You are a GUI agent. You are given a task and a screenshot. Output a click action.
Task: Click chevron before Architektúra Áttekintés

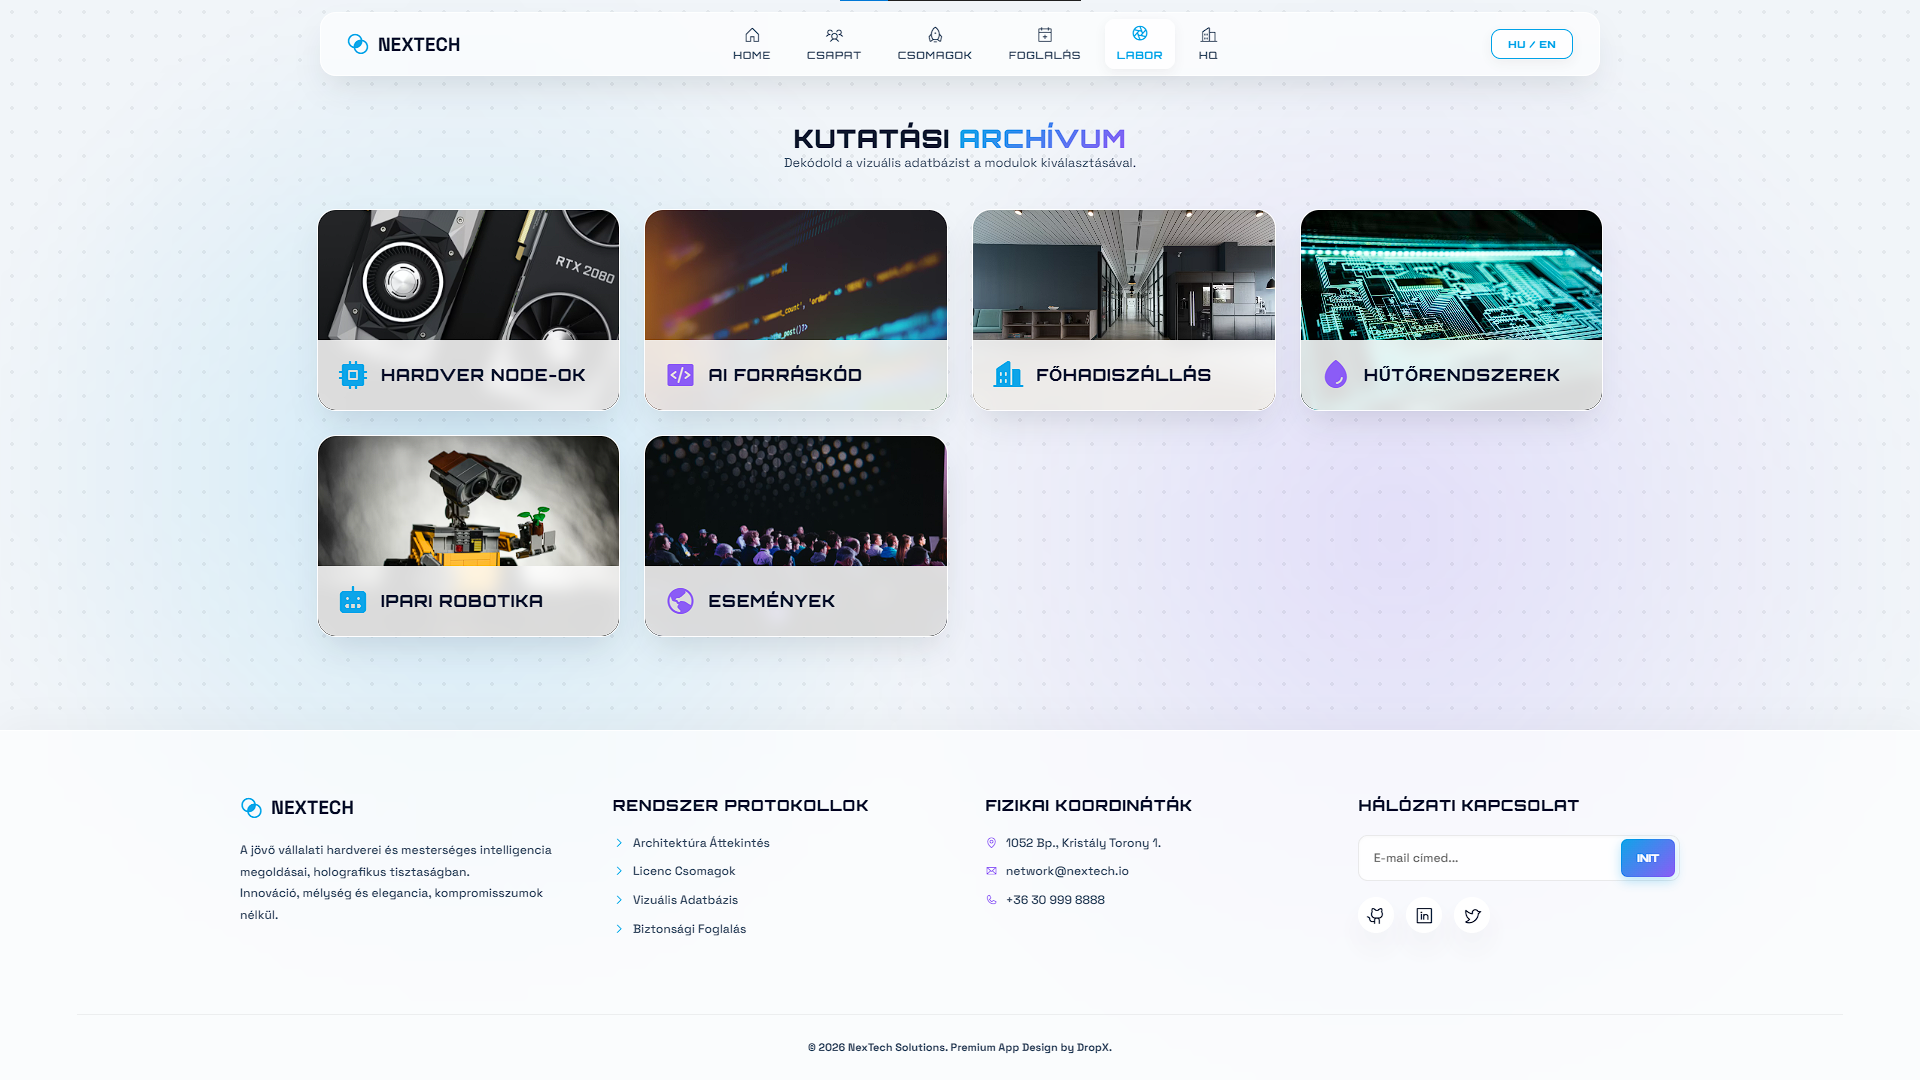click(x=619, y=843)
